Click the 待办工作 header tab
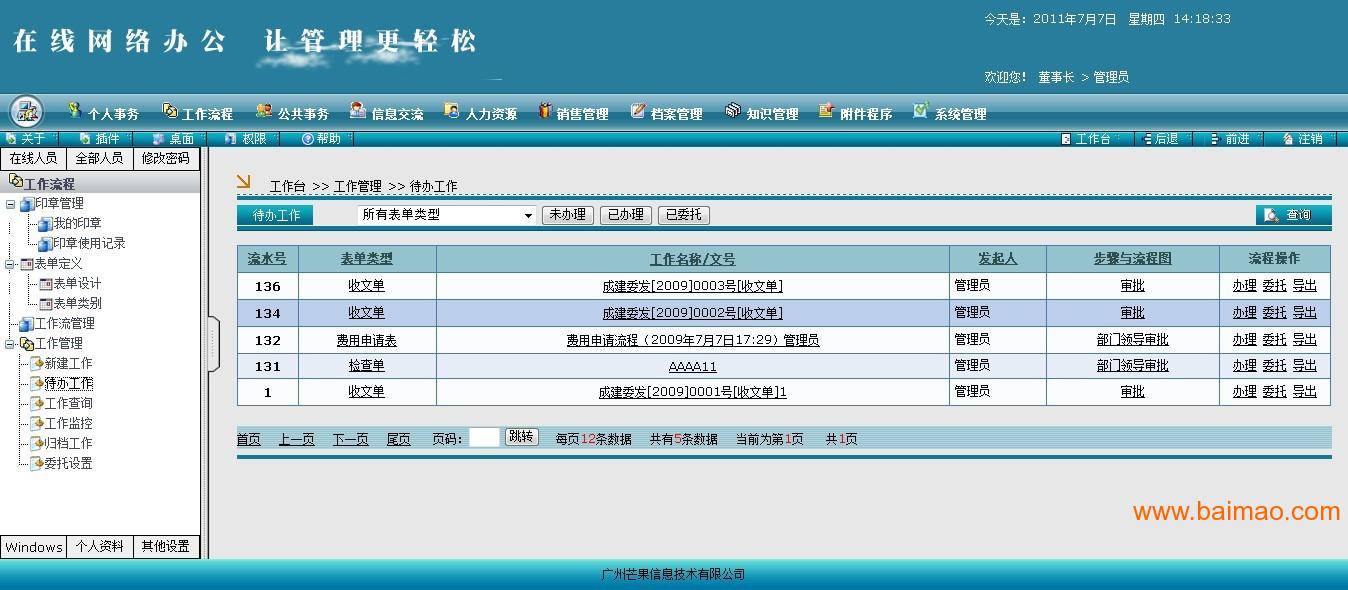The height and width of the screenshot is (590, 1348). pyautogui.click(x=275, y=215)
